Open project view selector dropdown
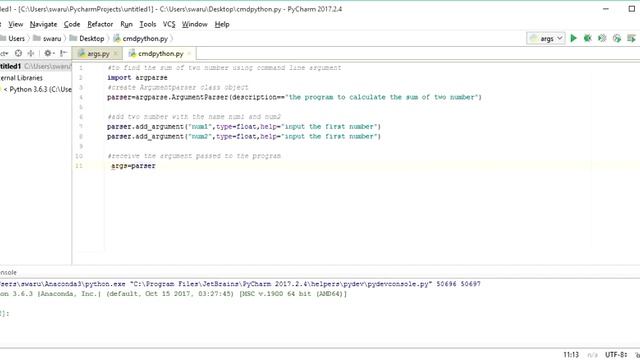The width and height of the screenshot is (640, 360). (4, 53)
